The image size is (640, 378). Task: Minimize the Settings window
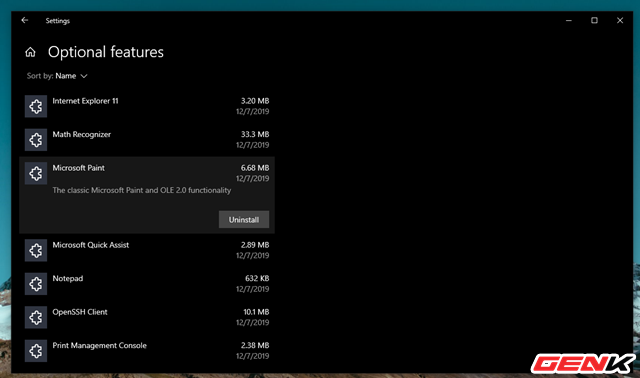[569, 20]
